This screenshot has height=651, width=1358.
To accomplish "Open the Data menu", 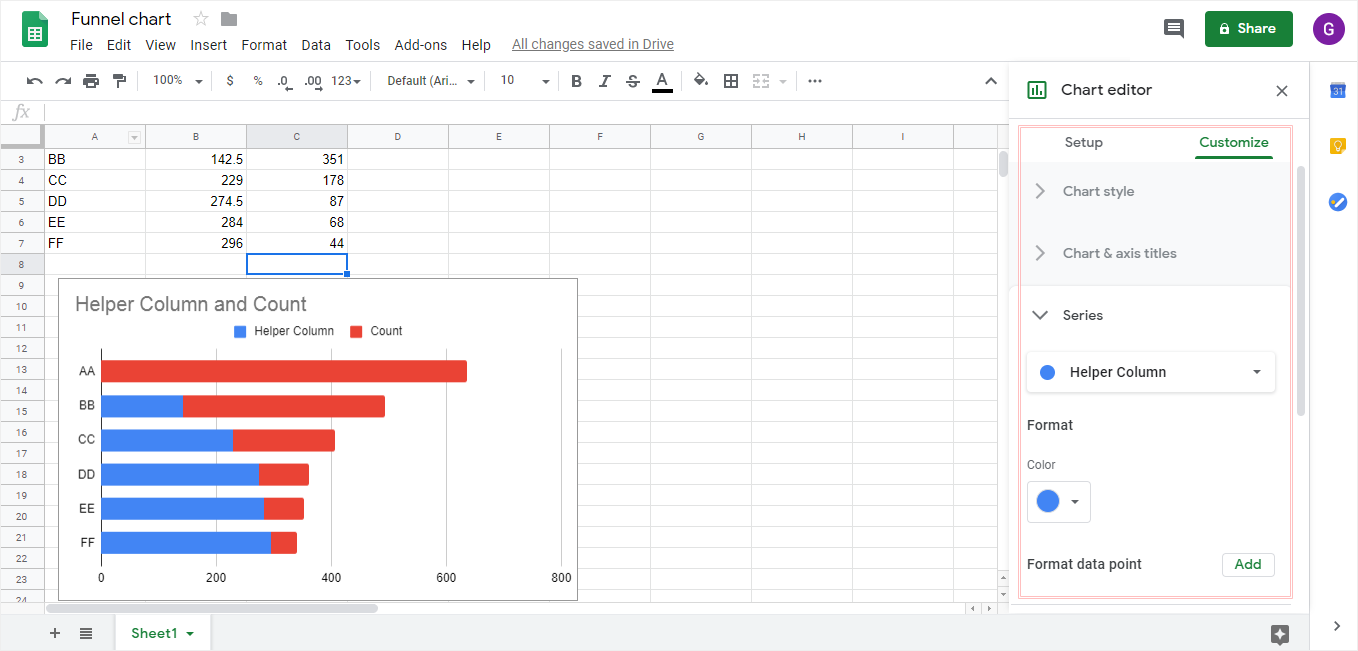I will click(316, 44).
